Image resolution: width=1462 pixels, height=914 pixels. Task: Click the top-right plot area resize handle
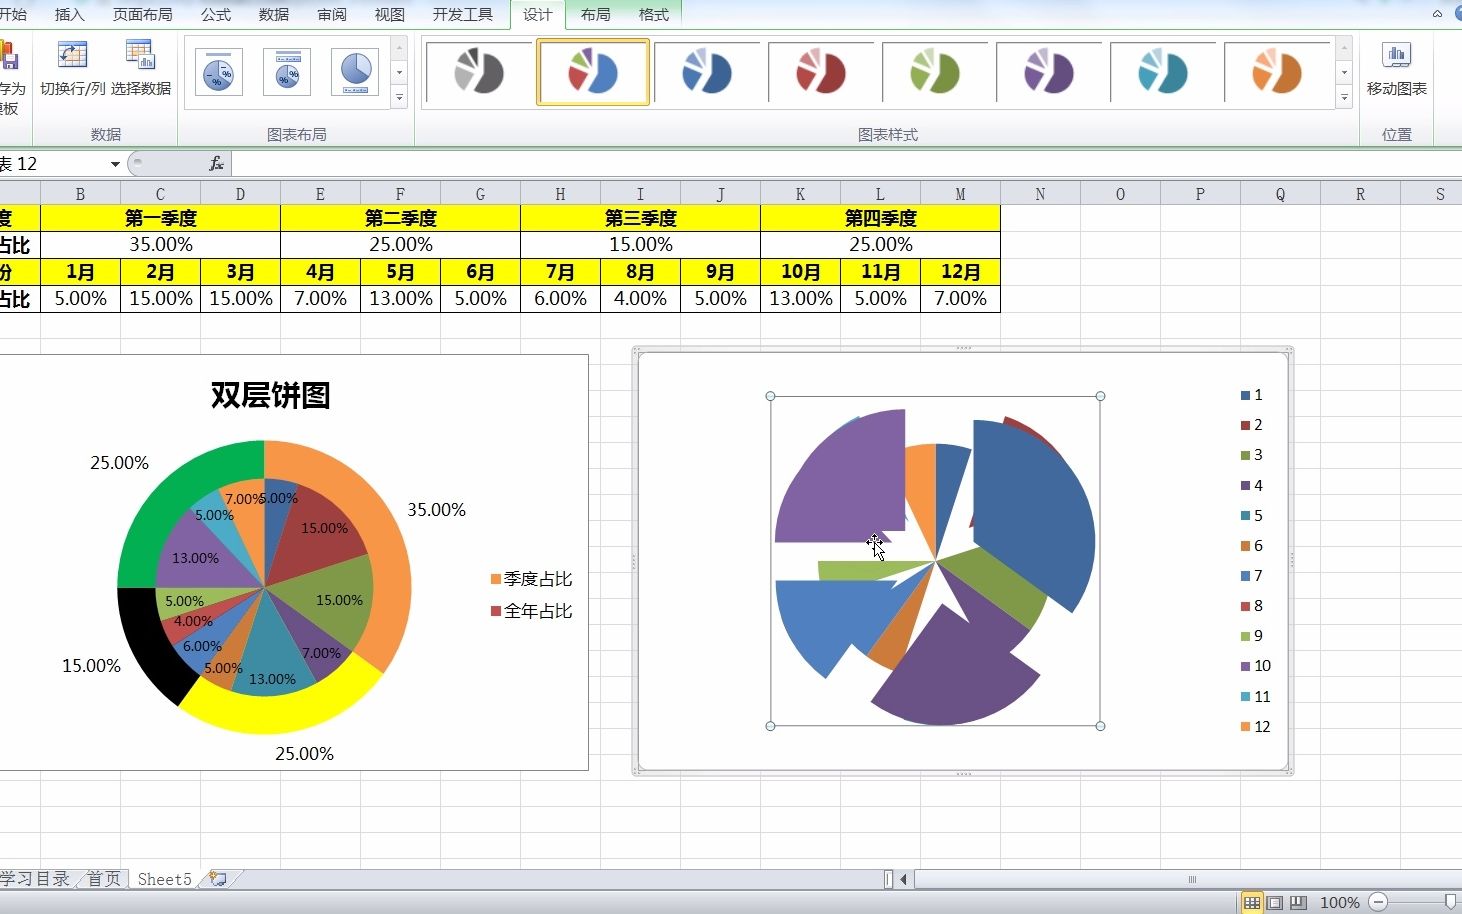point(1100,396)
